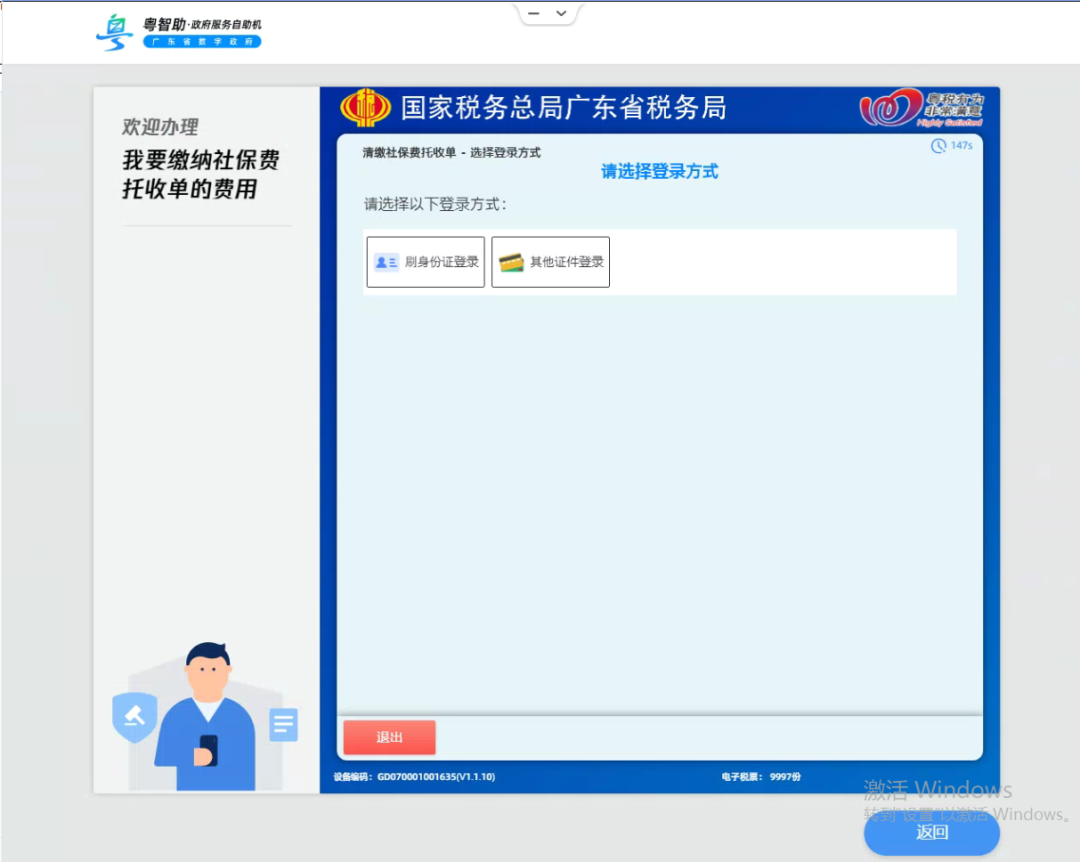
Task: Expand the chevron dropdown at the top center
Action: pyautogui.click(x=561, y=13)
